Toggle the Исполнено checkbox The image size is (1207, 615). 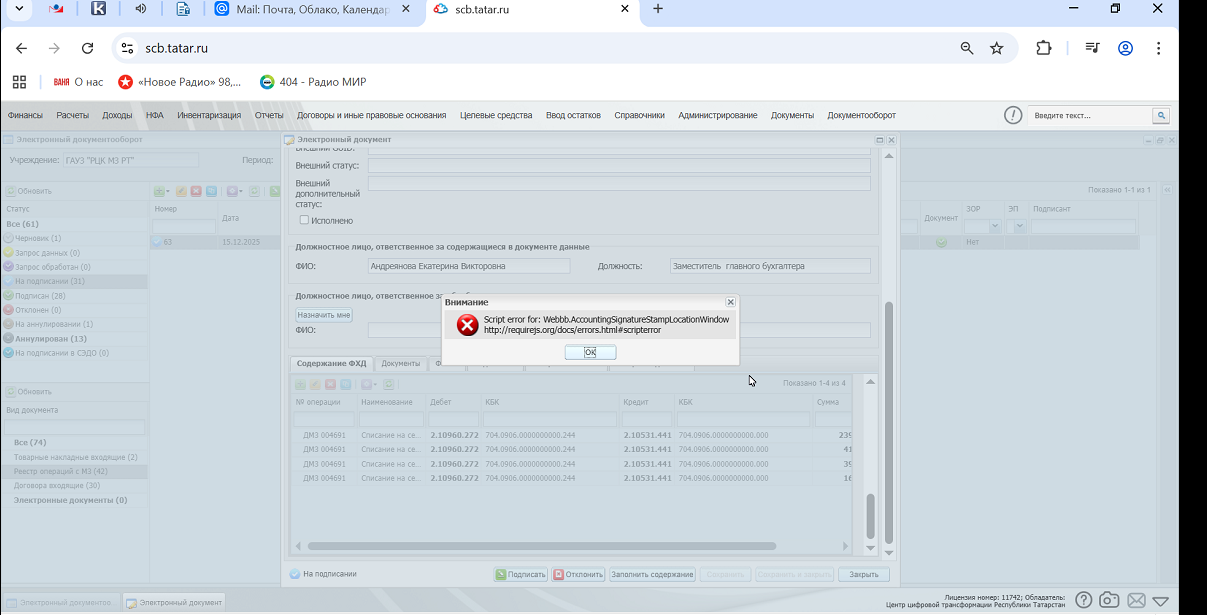pyautogui.click(x=305, y=220)
